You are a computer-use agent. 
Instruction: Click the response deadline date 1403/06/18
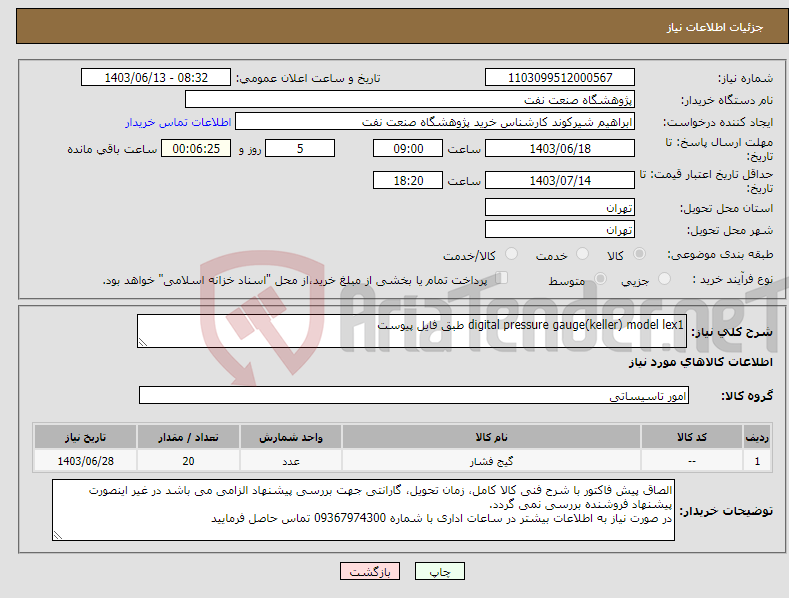(560, 148)
